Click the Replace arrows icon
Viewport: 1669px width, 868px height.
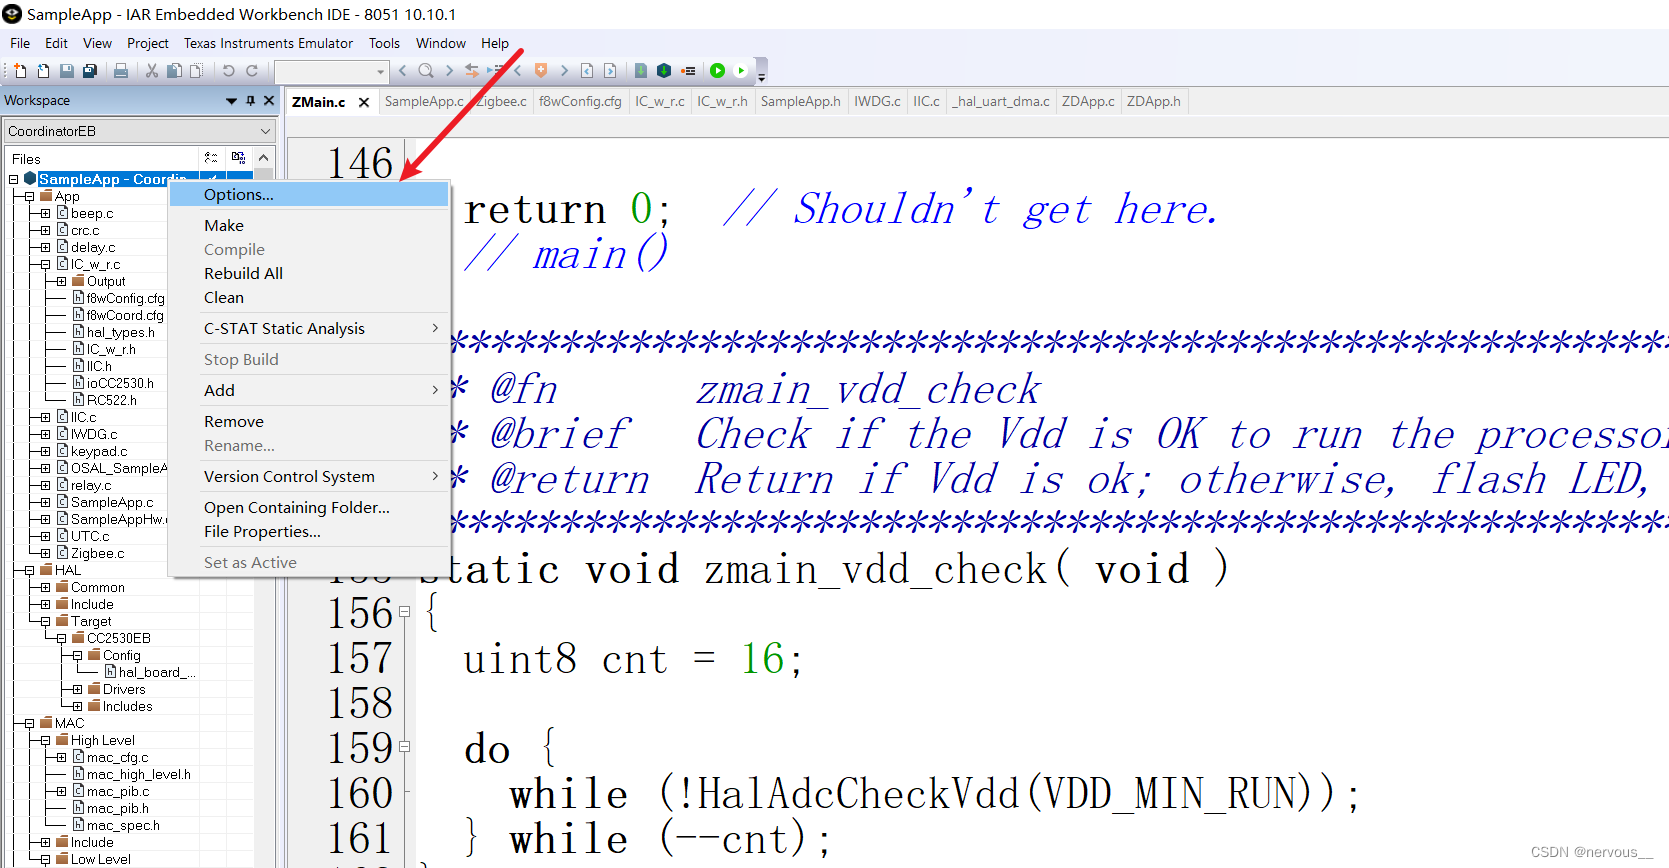[x=472, y=71]
